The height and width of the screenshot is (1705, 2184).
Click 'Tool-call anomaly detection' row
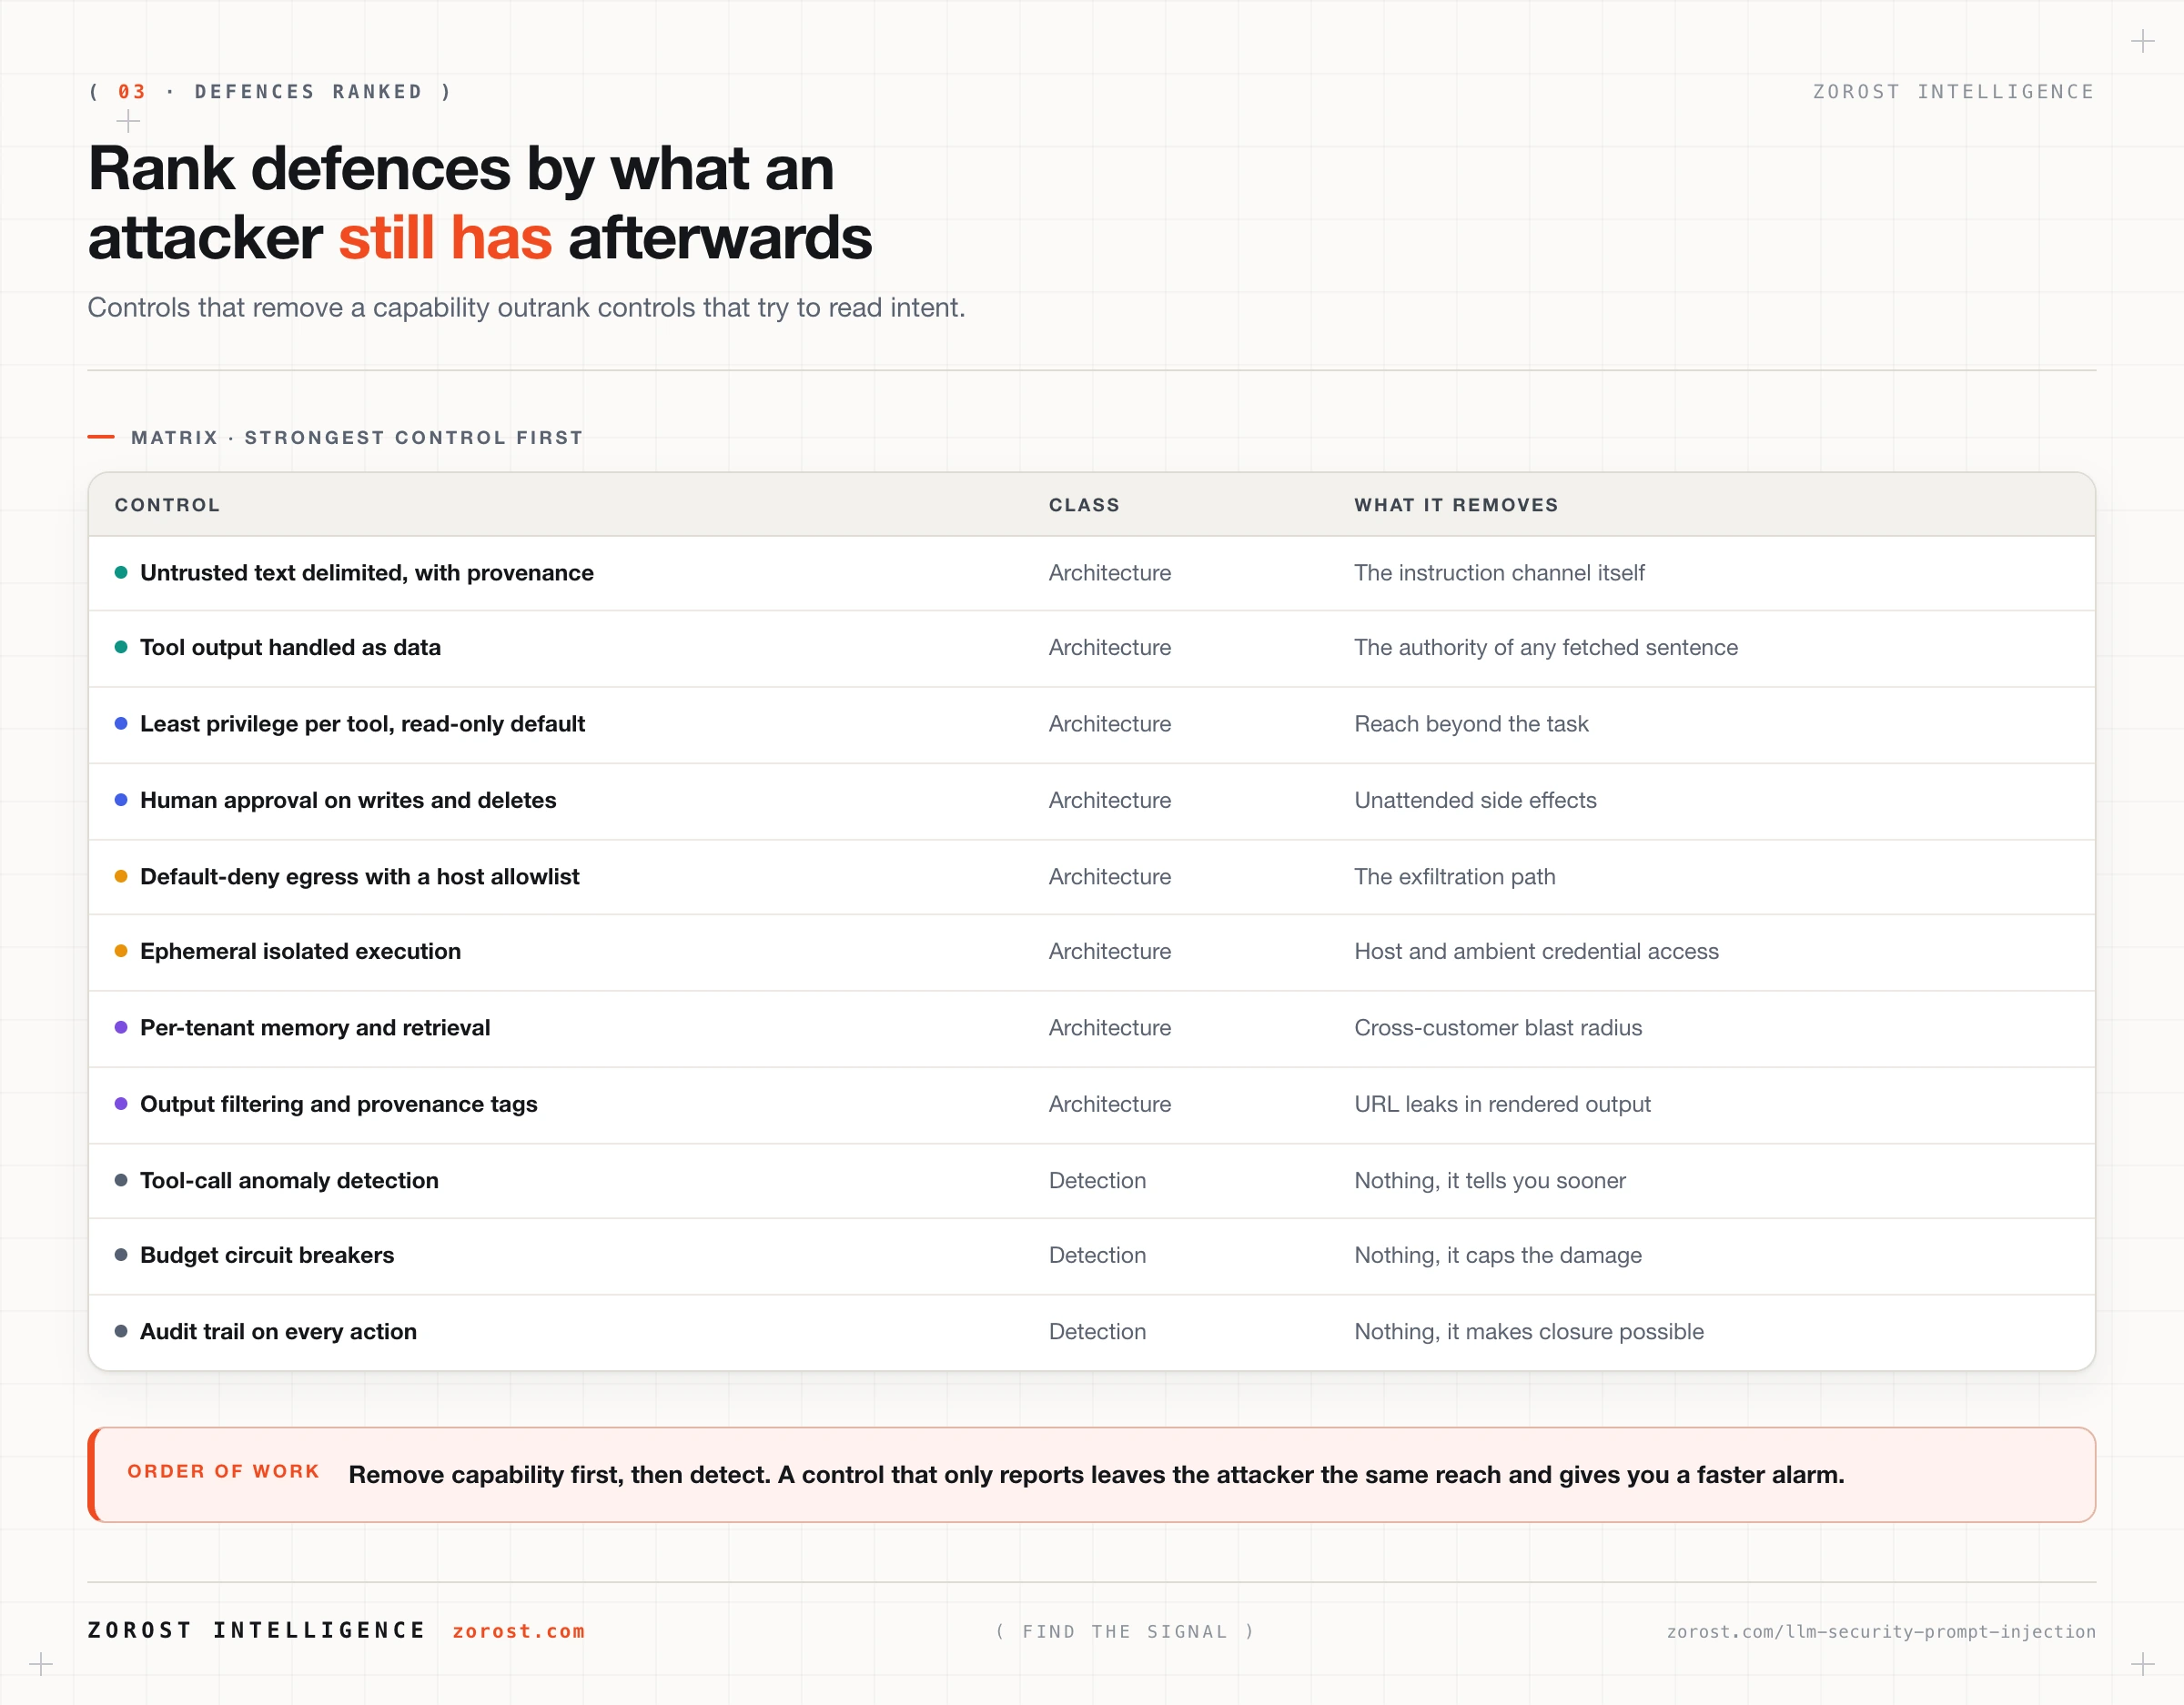[x=1092, y=1180]
